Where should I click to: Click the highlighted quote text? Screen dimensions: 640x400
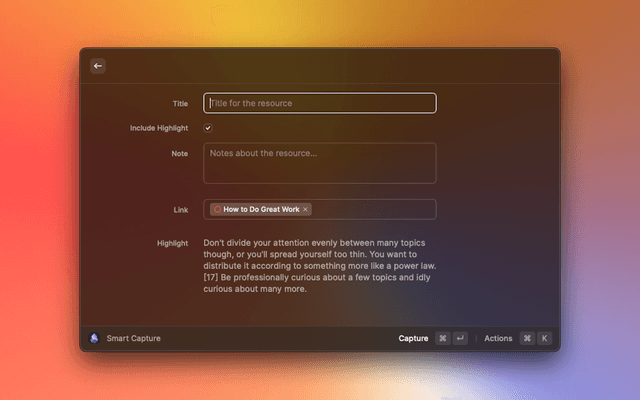coord(320,266)
